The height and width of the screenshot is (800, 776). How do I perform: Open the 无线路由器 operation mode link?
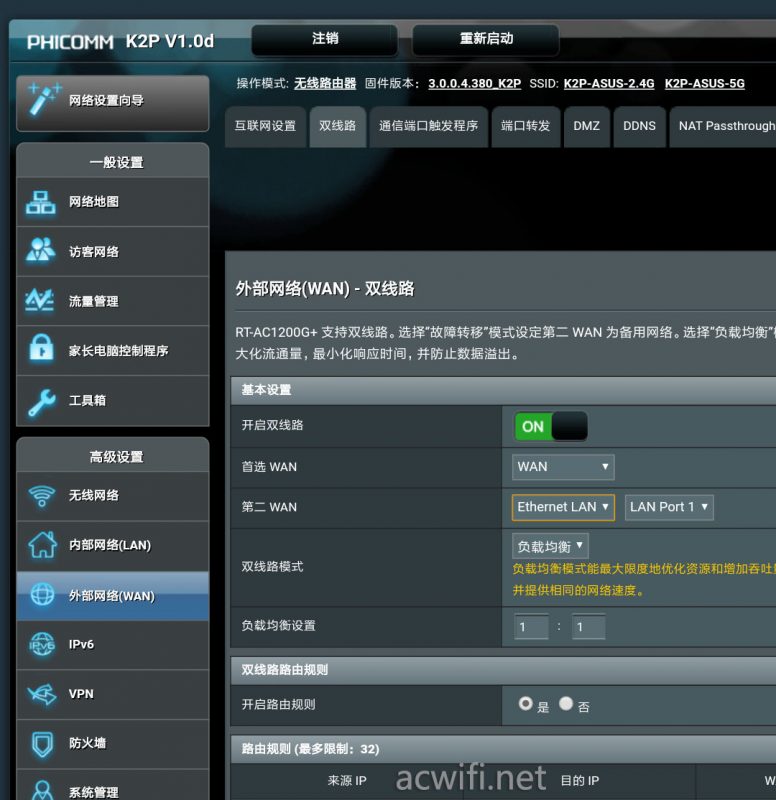[x=325, y=84]
